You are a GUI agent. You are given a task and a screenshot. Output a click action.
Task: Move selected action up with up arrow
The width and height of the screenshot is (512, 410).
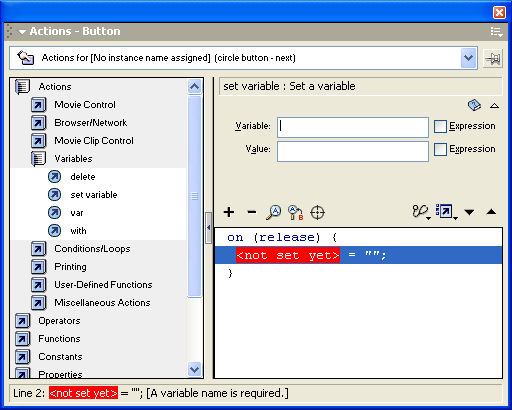pyautogui.click(x=491, y=212)
